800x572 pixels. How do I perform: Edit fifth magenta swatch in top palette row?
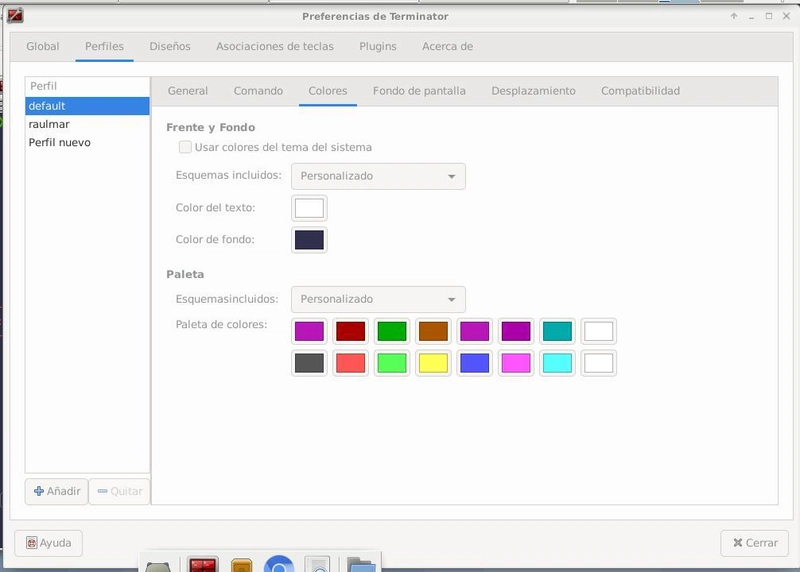[x=474, y=331]
